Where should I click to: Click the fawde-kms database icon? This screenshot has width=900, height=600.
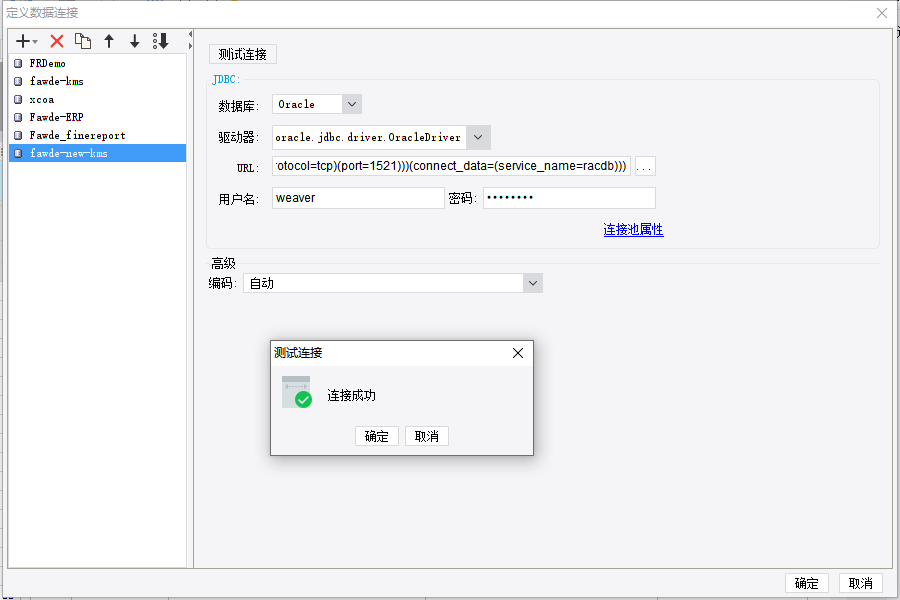pyautogui.click(x=18, y=81)
